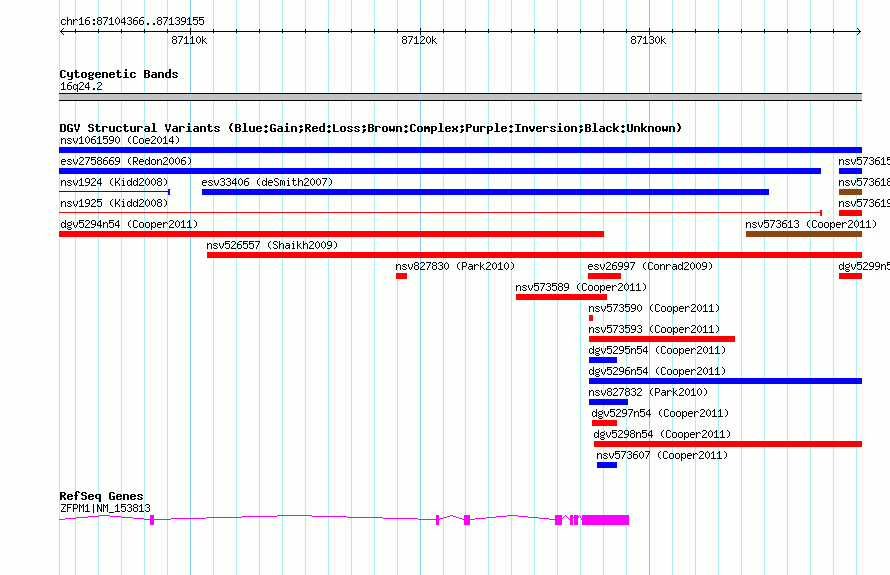The height and width of the screenshot is (575, 890).
Task: Open the nsv827832 (Park2010) label
Action: (648, 392)
